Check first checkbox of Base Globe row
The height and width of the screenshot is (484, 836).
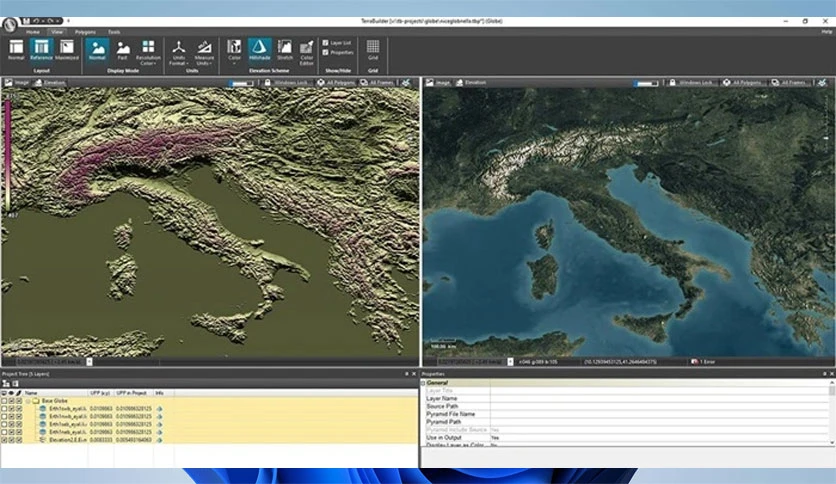(4, 401)
